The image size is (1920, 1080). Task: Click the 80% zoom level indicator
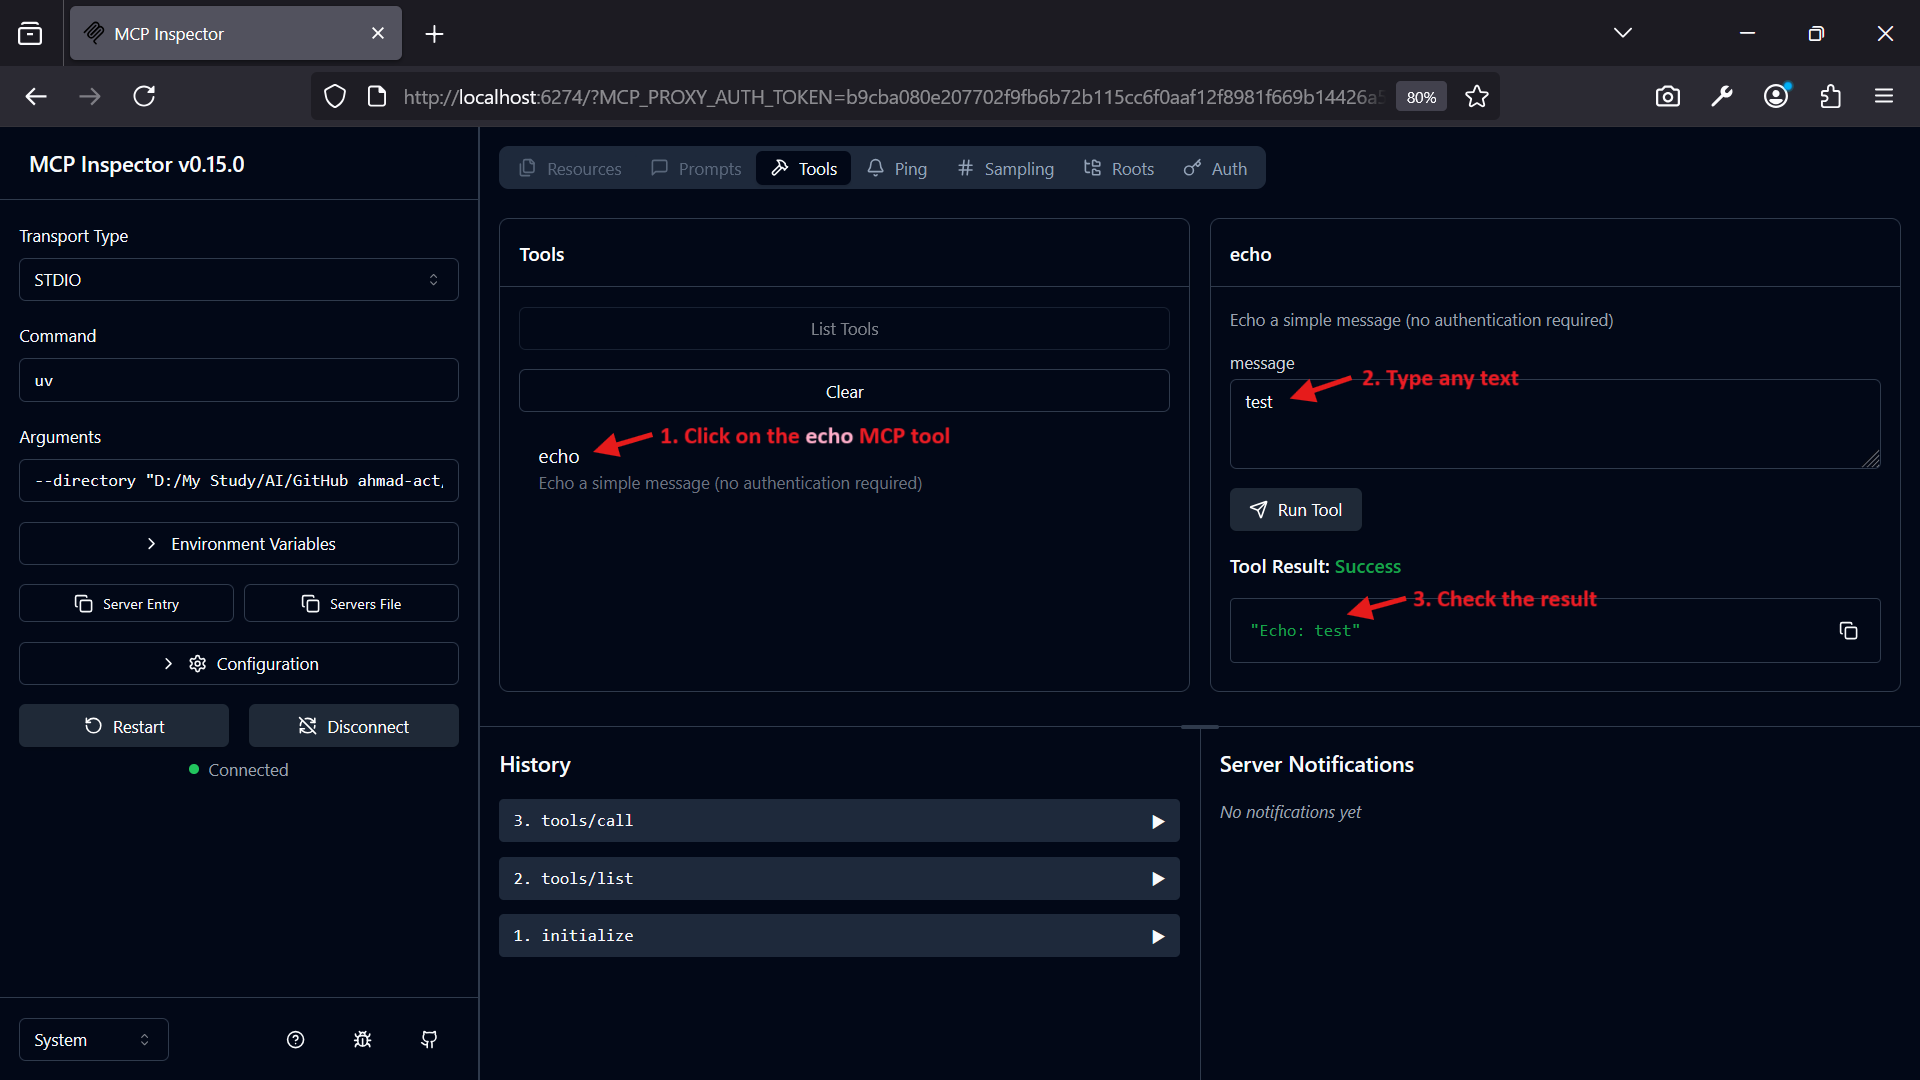tap(1421, 97)
